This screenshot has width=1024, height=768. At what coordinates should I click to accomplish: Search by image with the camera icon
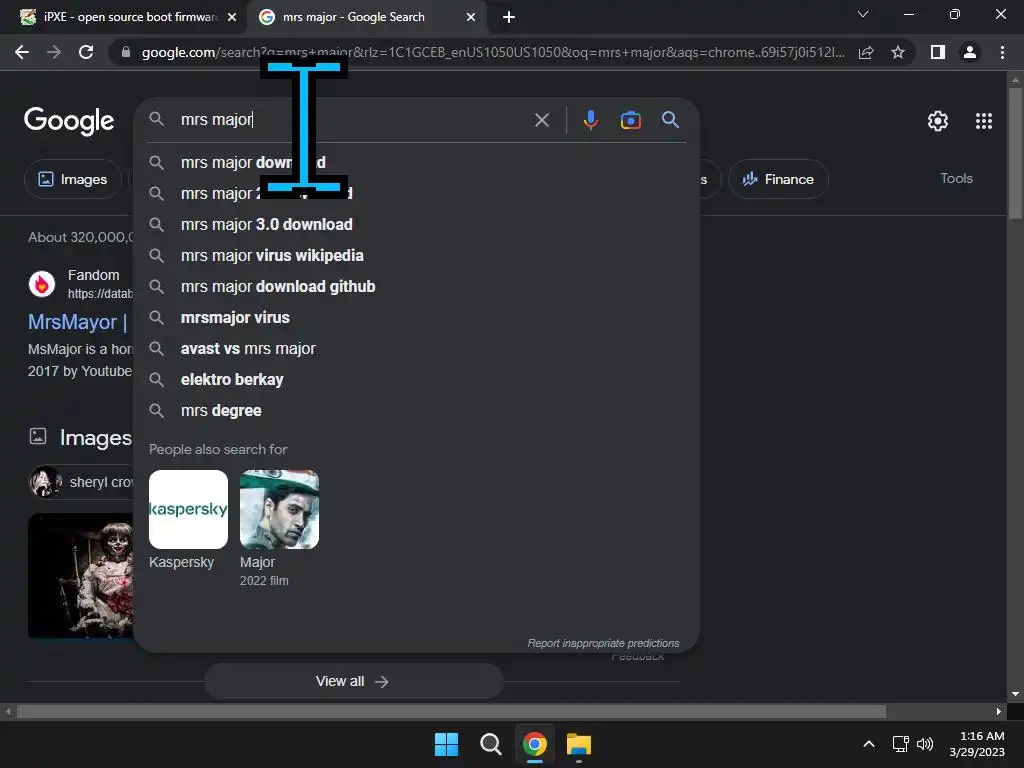(x=630, y=120)
